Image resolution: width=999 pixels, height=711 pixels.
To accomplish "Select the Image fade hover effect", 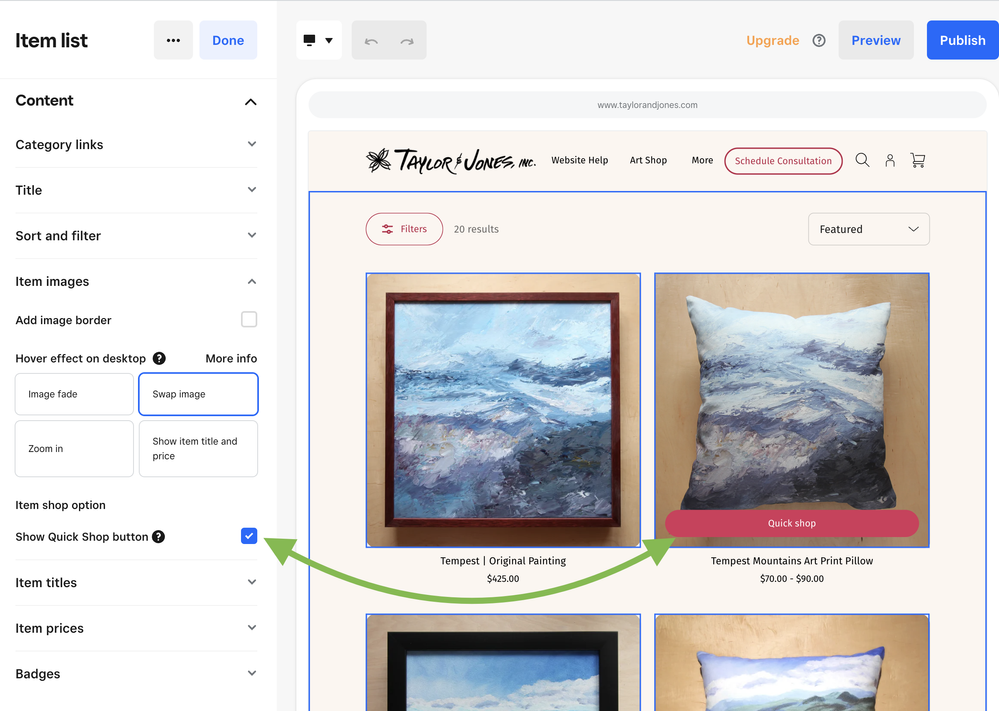I will tap(74, 394).
